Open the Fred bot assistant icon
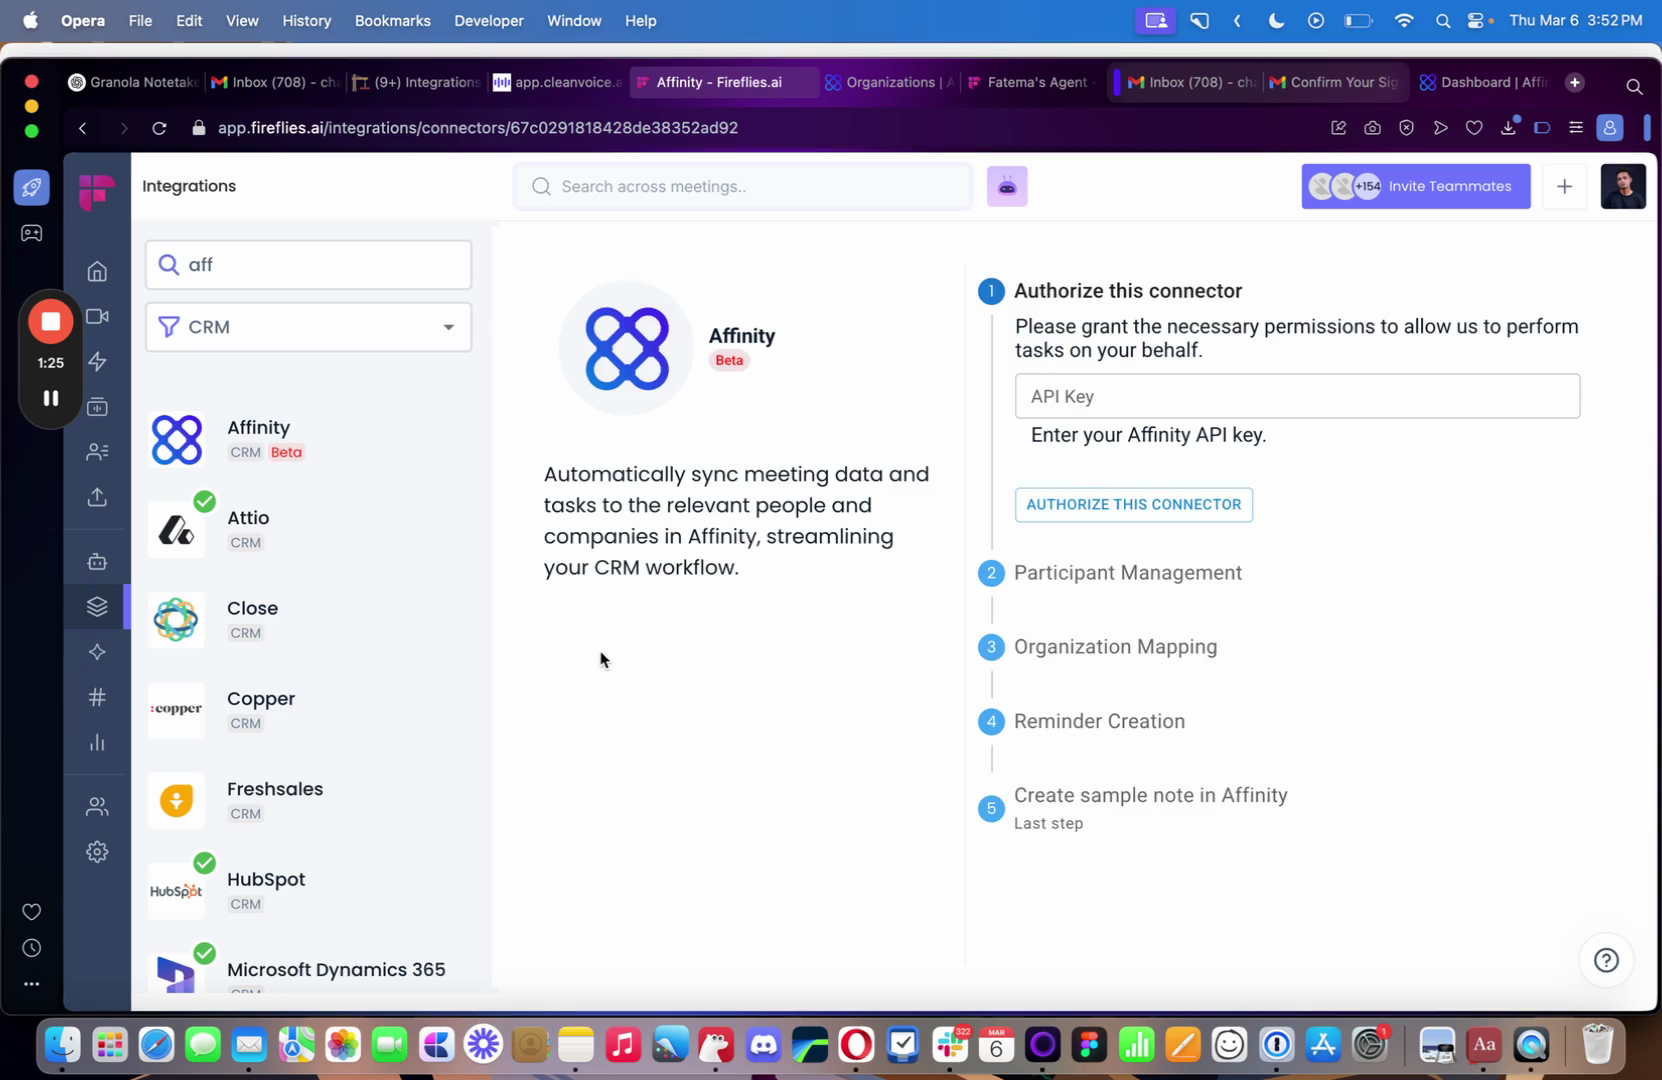This screenshot has height=1080, width=1662. tap(1007, 187)
